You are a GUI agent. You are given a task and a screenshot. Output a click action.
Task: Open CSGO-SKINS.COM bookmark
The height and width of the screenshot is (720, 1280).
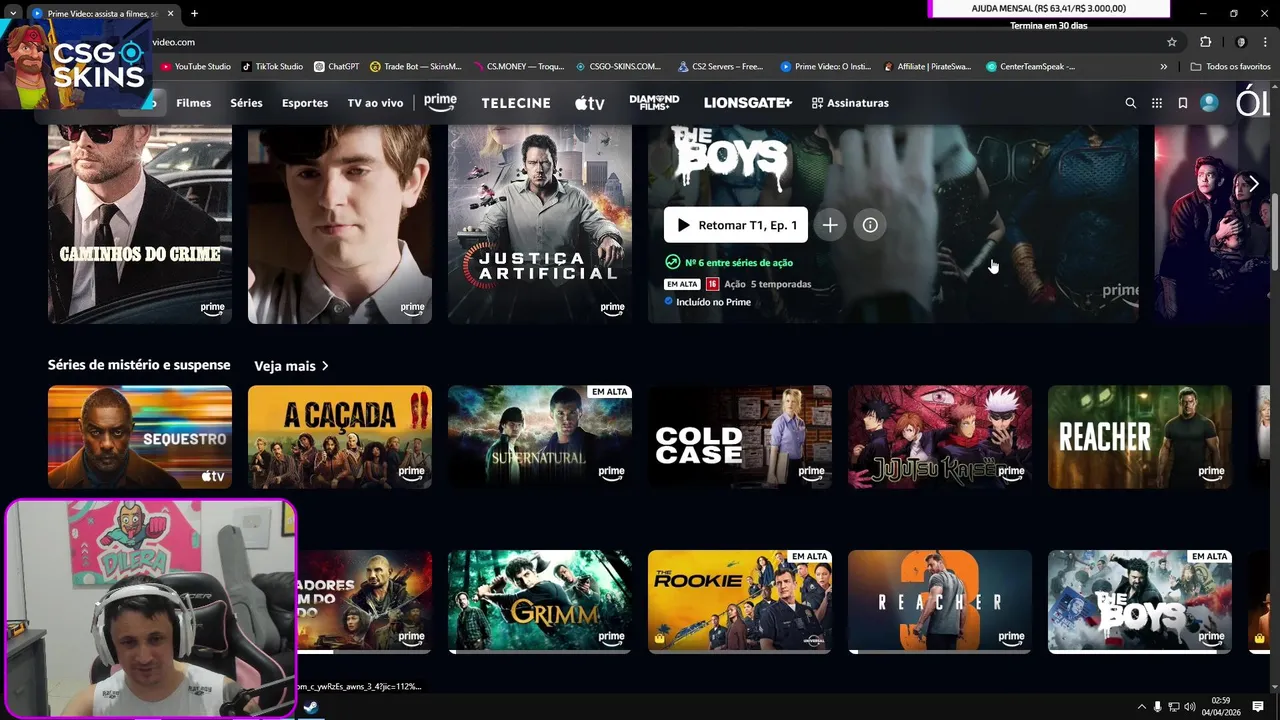(618, 67)
